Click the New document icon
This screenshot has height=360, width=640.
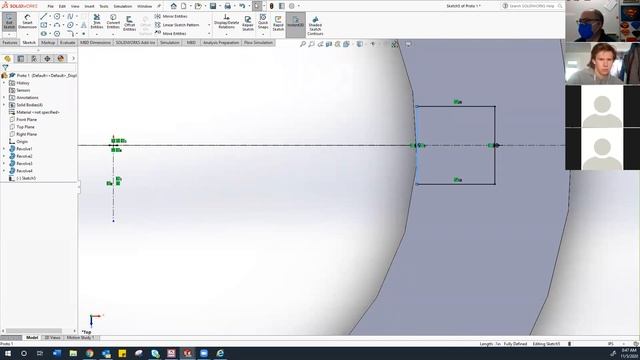(x=184, y=6)
